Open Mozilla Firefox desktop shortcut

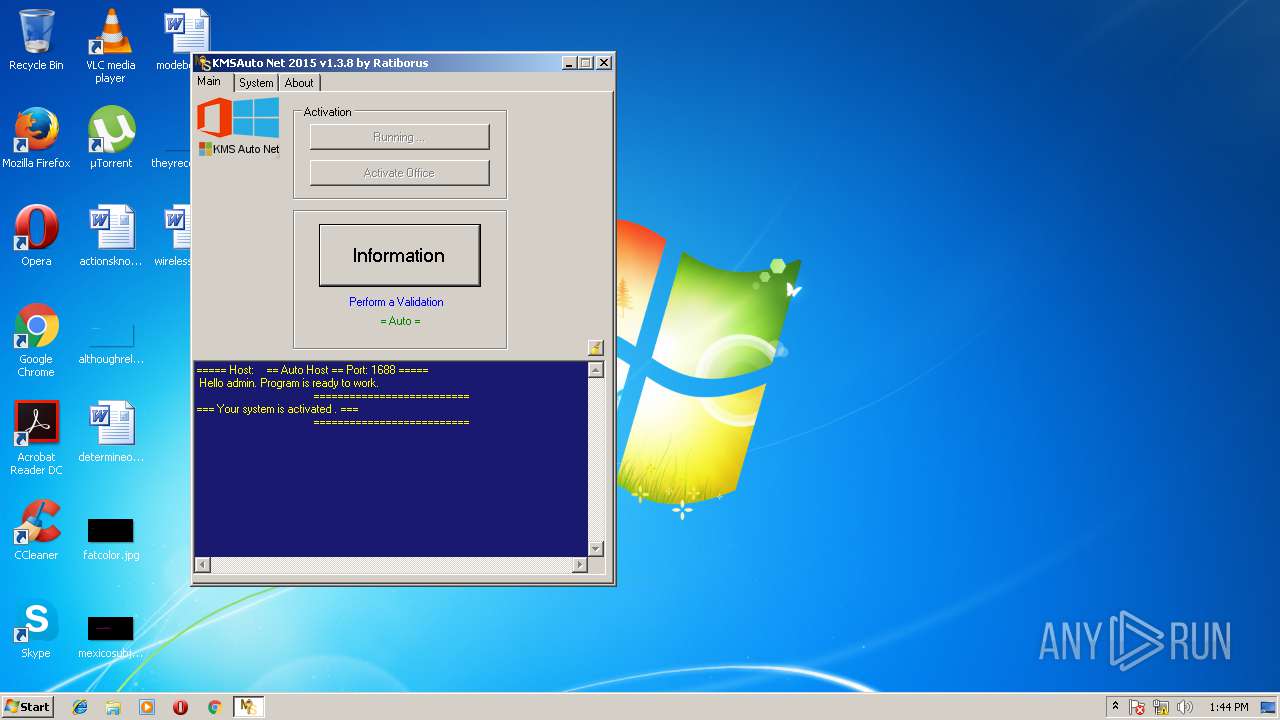coord(36,138)
